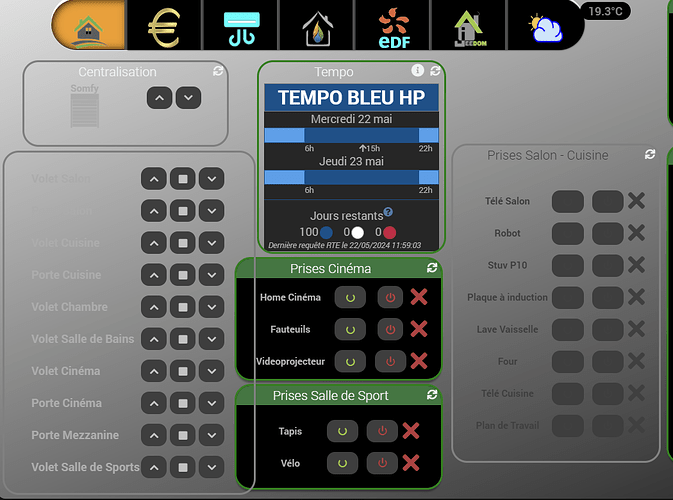Stop Volet Cinéma shutter
The height and width of the screenshot is (500, 673).
point(183,371)
